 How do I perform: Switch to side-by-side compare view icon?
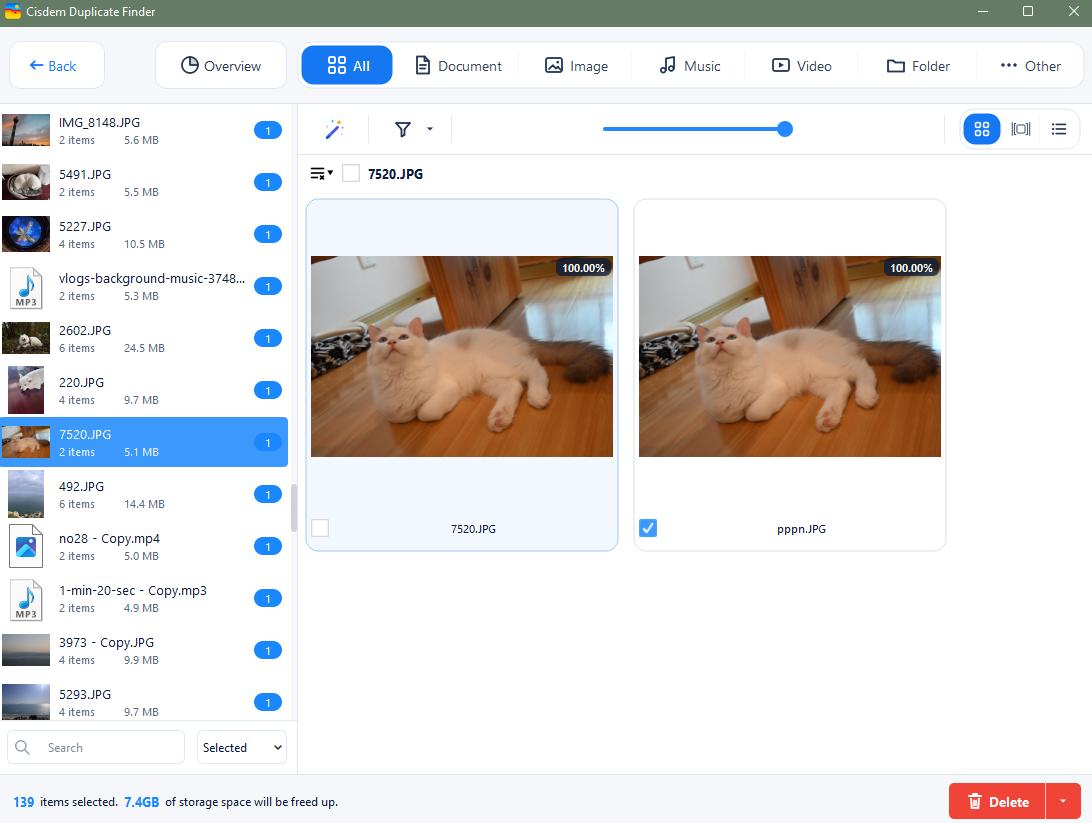click(1020, 130)
